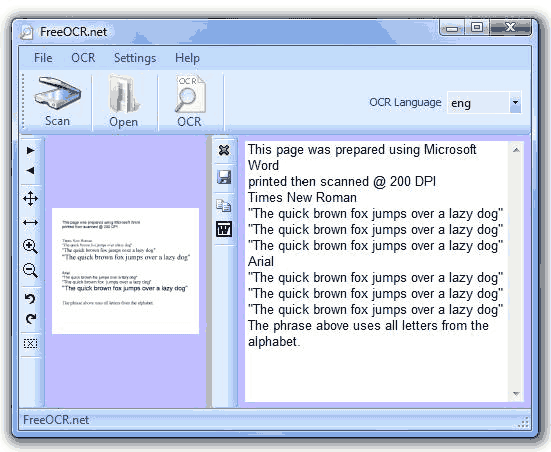Zoom in on the scanned image
The height and width of the screenshot is (452, 551).
click(x=31, y=246)
